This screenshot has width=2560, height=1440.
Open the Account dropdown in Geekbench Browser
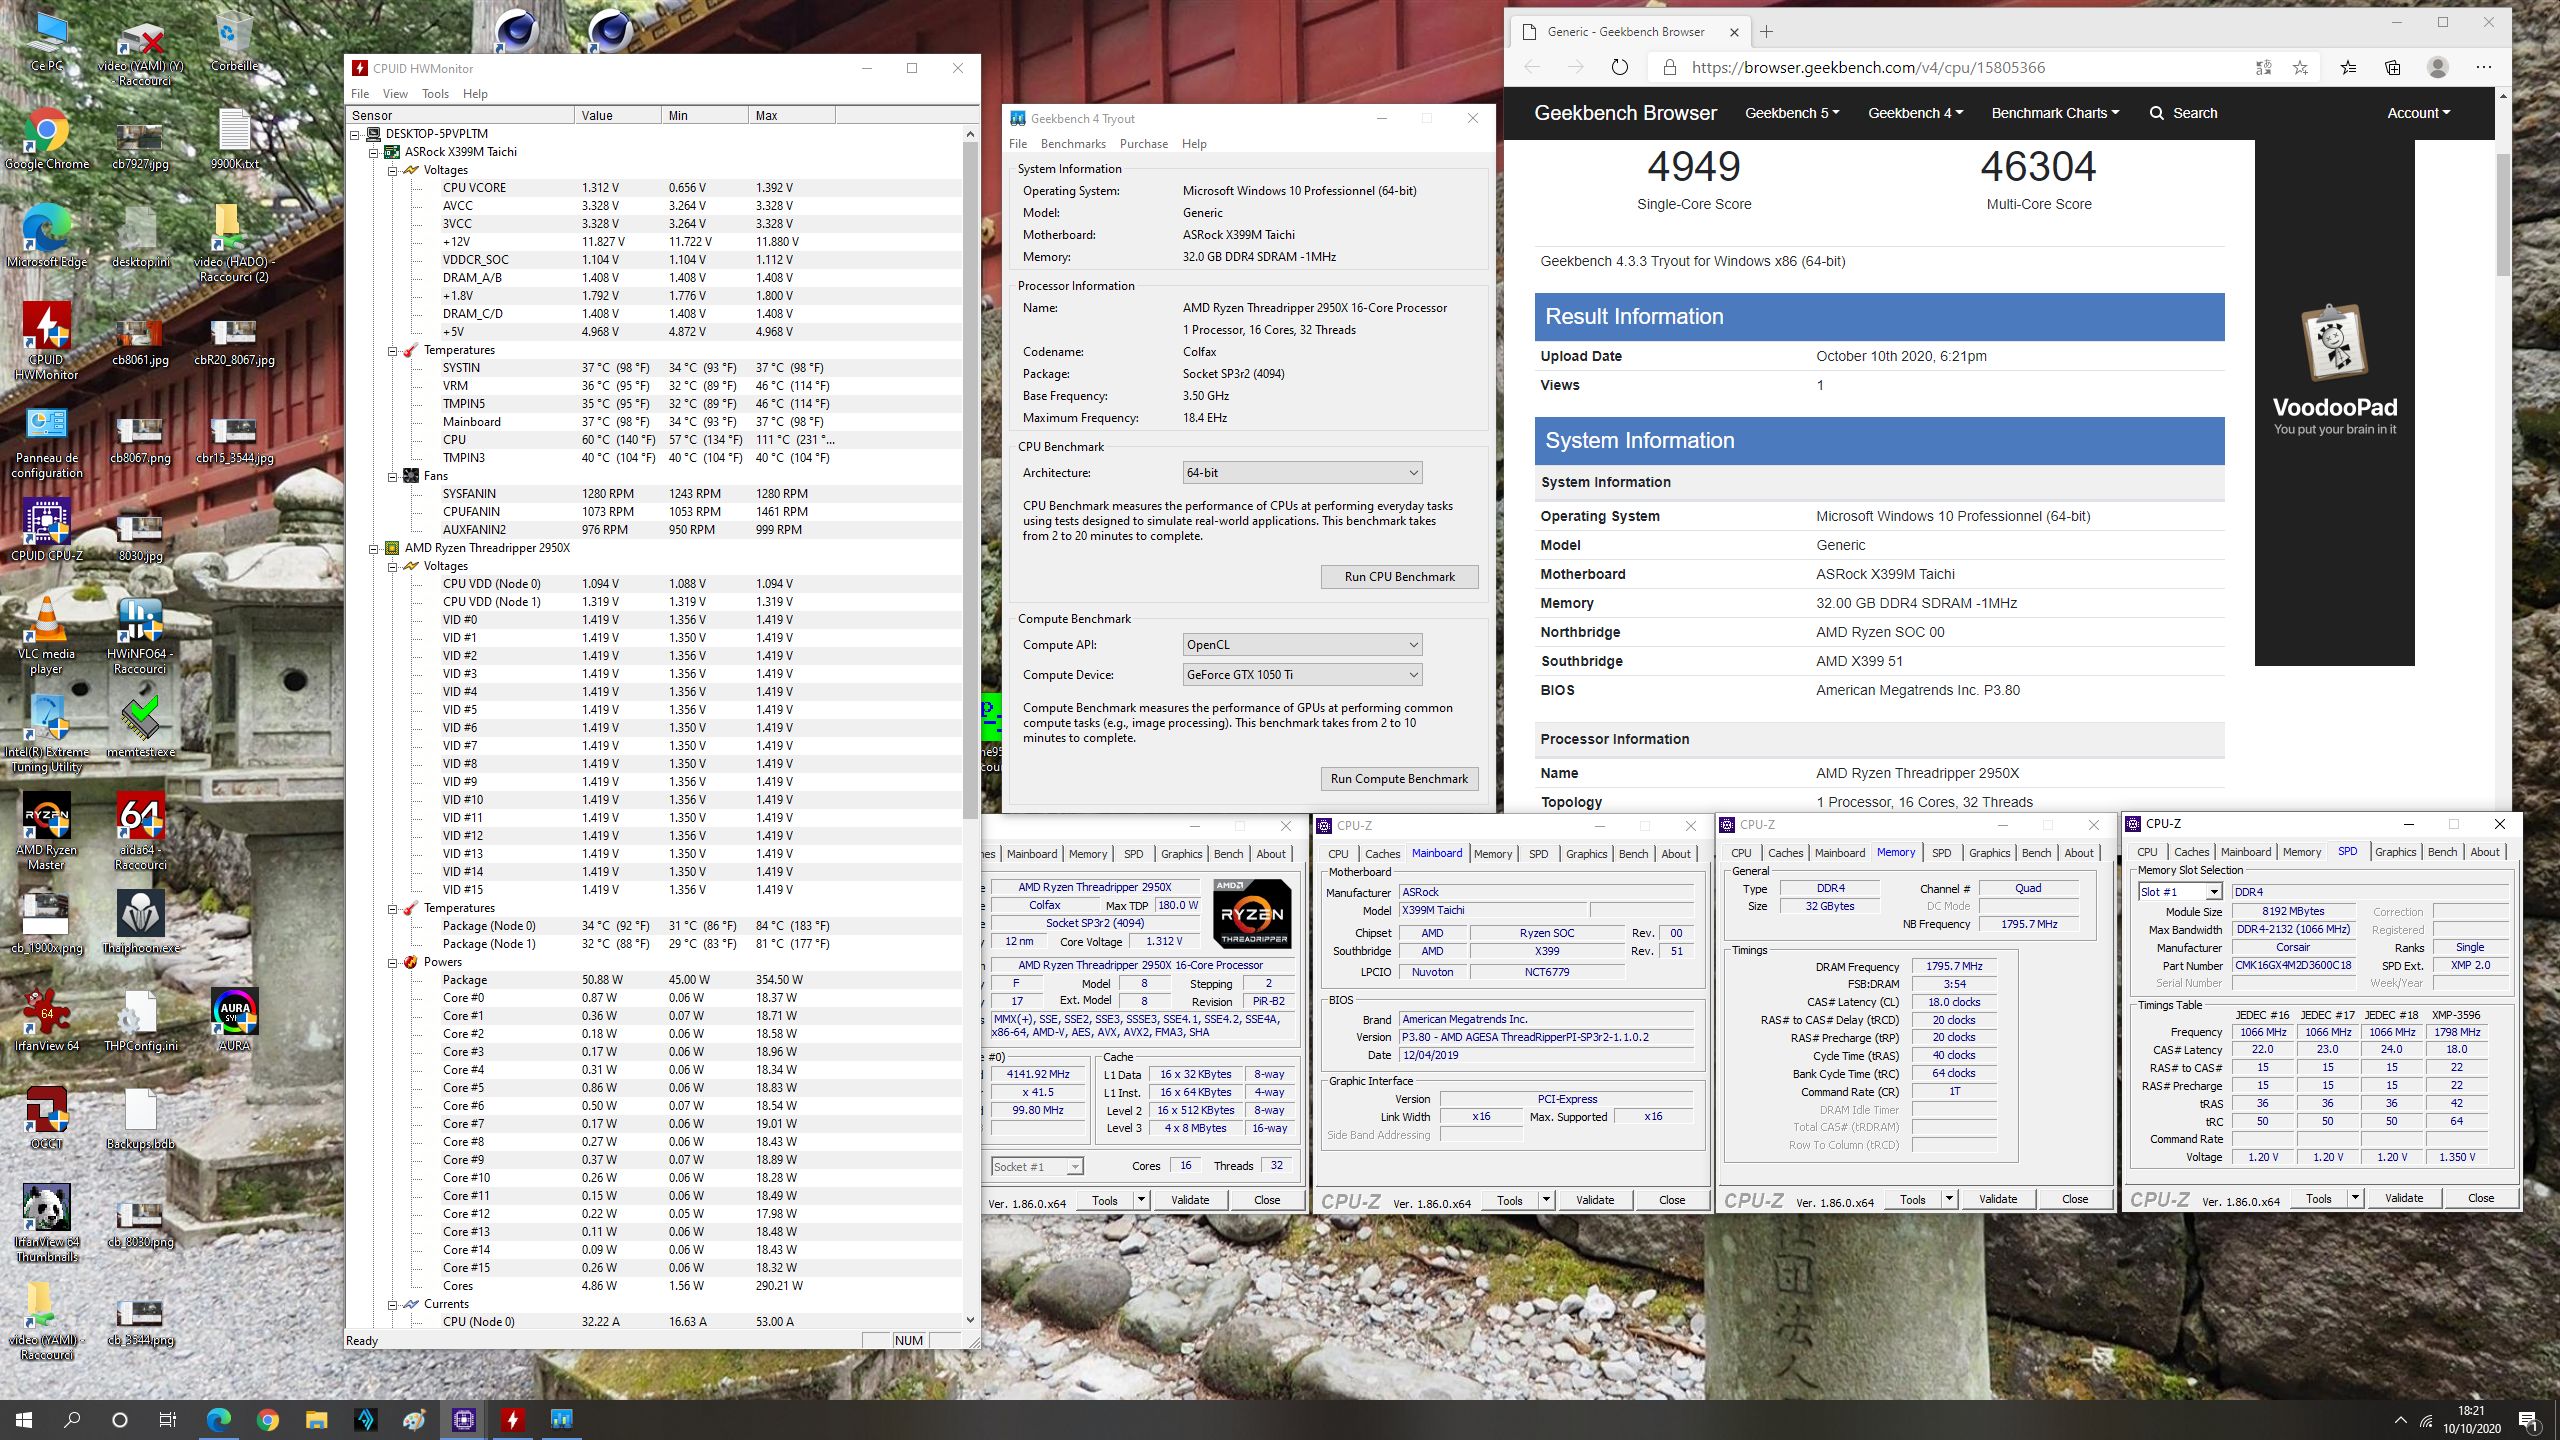click(2418, 113)
